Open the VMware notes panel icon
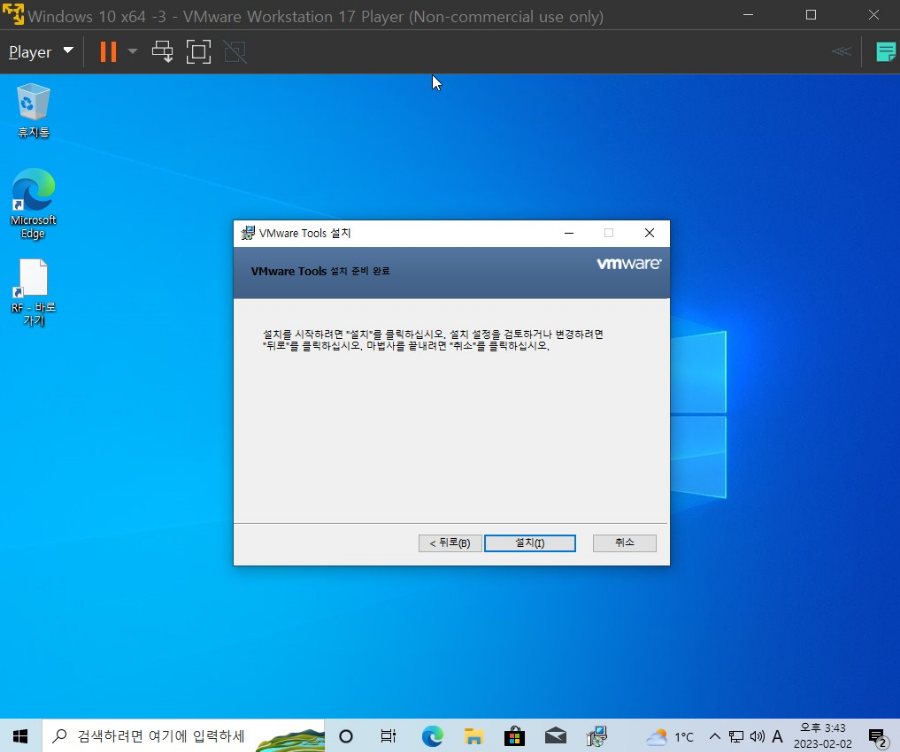Screen dimensions: 900x752 [886, 52]
